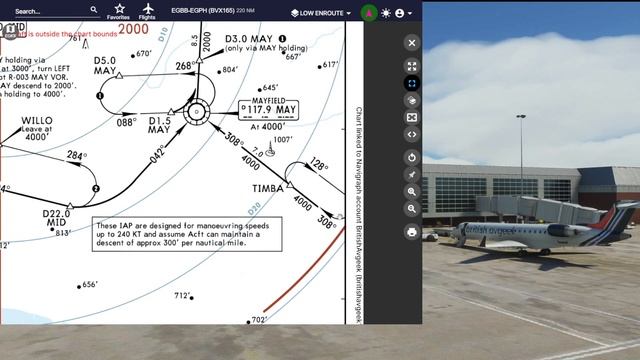Rotate the chart with rotate icon

[412, 158]
